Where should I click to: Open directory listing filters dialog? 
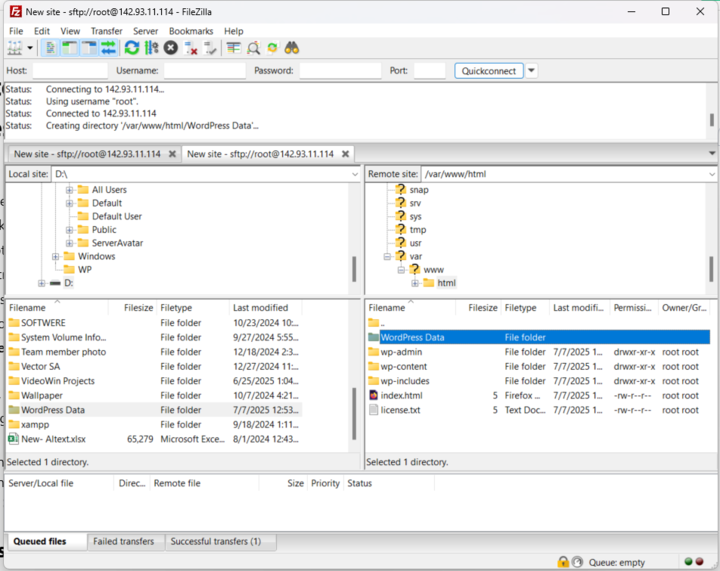[x=234, y=48]
